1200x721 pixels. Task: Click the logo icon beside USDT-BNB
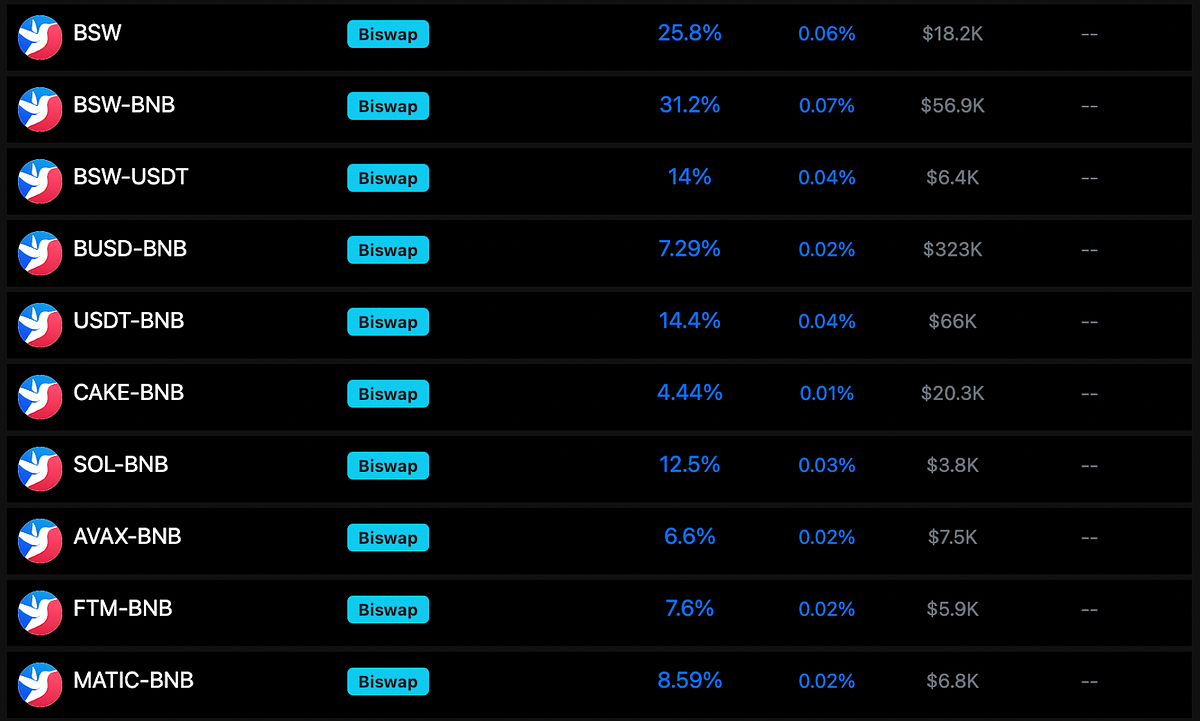40,325
